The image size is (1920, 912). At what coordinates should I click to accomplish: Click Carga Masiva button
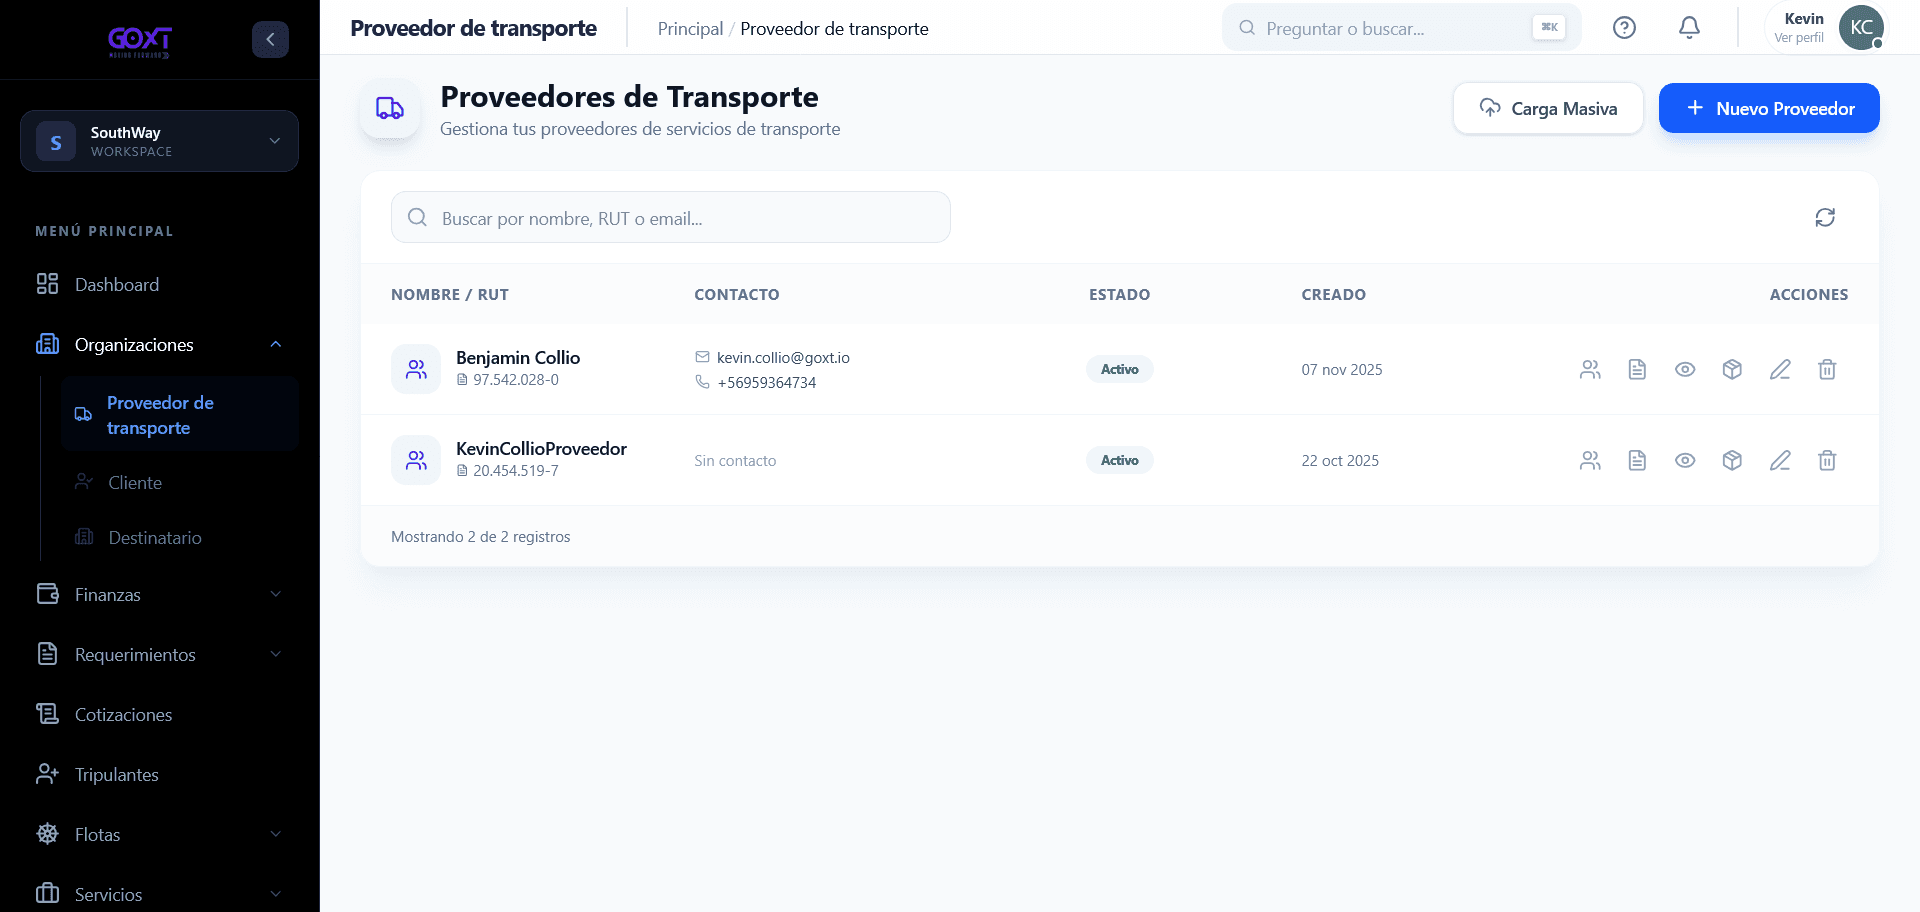[x=1548, y=108]
